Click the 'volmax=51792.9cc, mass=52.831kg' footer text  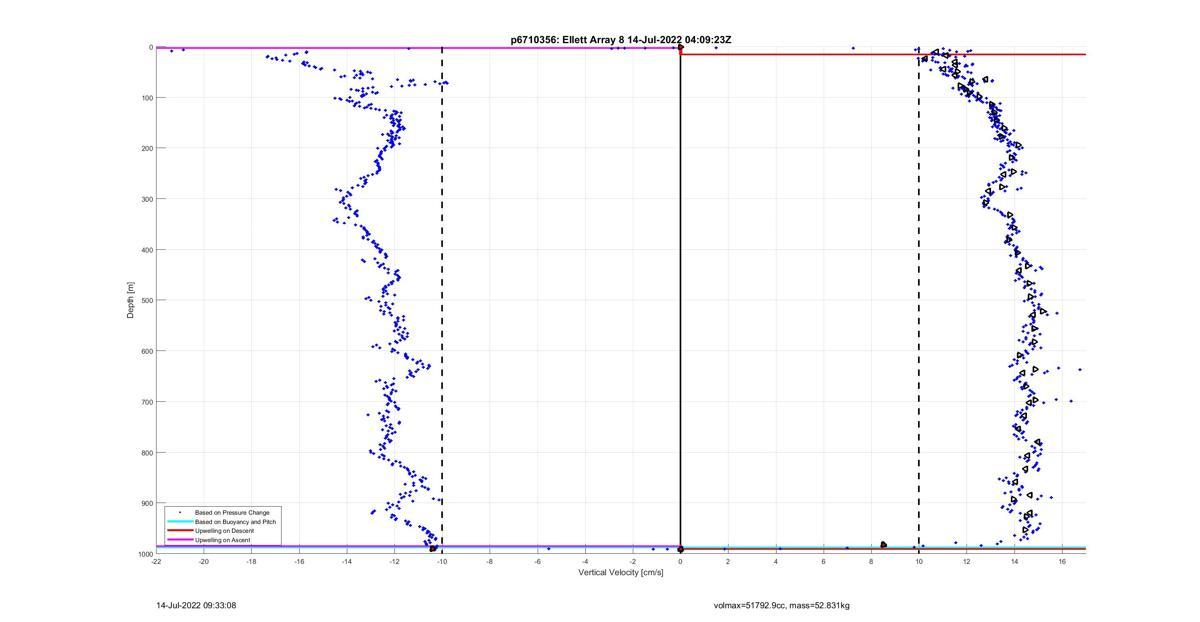coord(782,605)
